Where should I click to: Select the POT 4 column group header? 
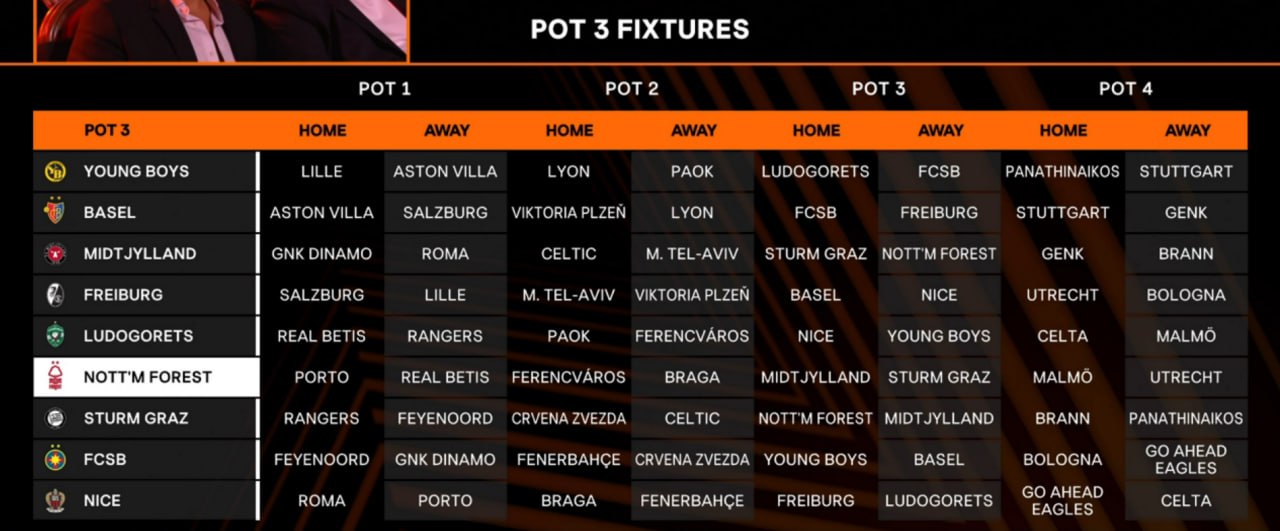[1125, 89]
